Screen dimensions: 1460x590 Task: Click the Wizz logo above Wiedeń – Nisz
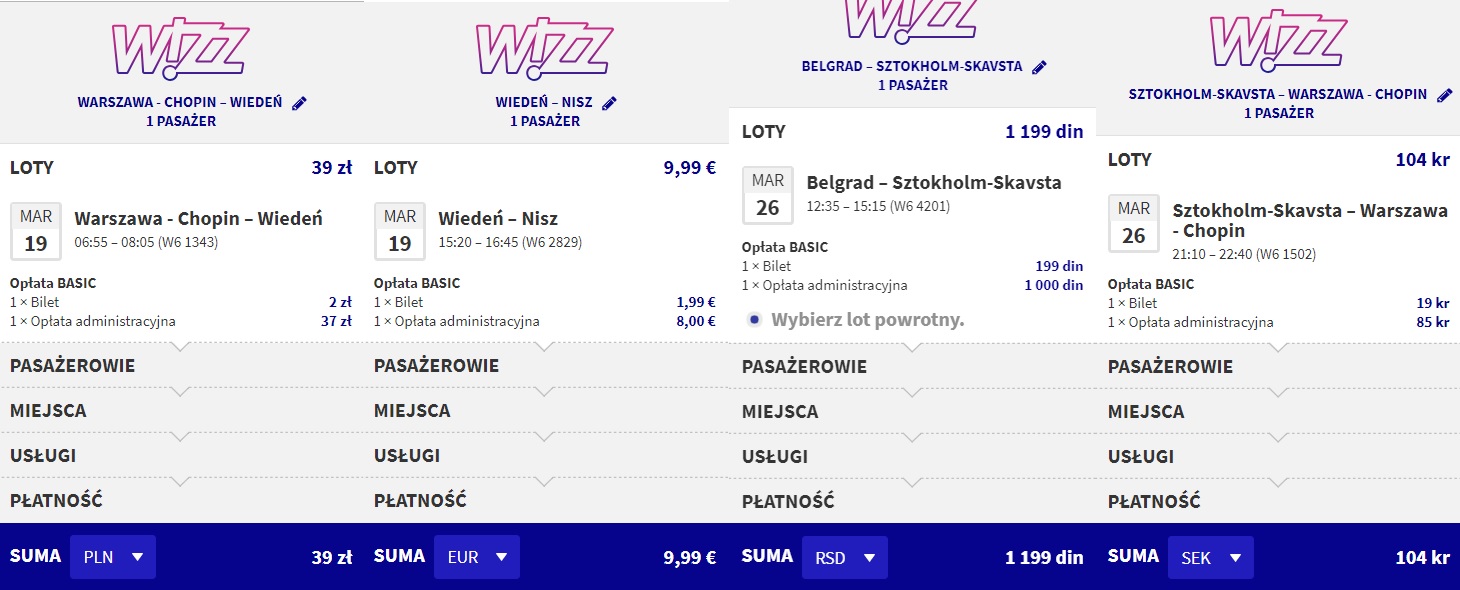[544, 48]
